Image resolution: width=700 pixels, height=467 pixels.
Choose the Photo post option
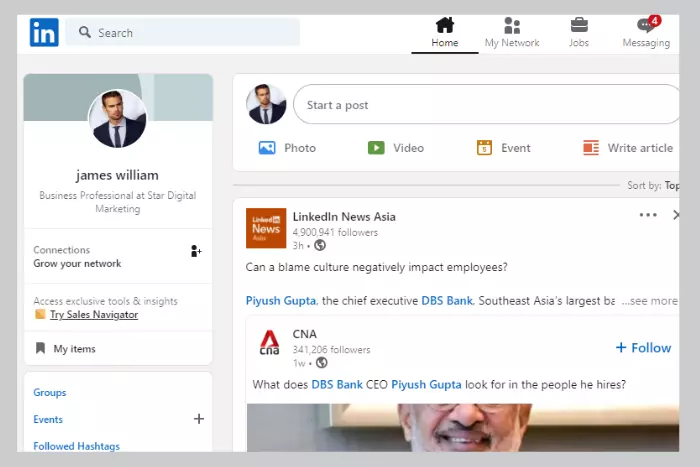coord(287,148)
